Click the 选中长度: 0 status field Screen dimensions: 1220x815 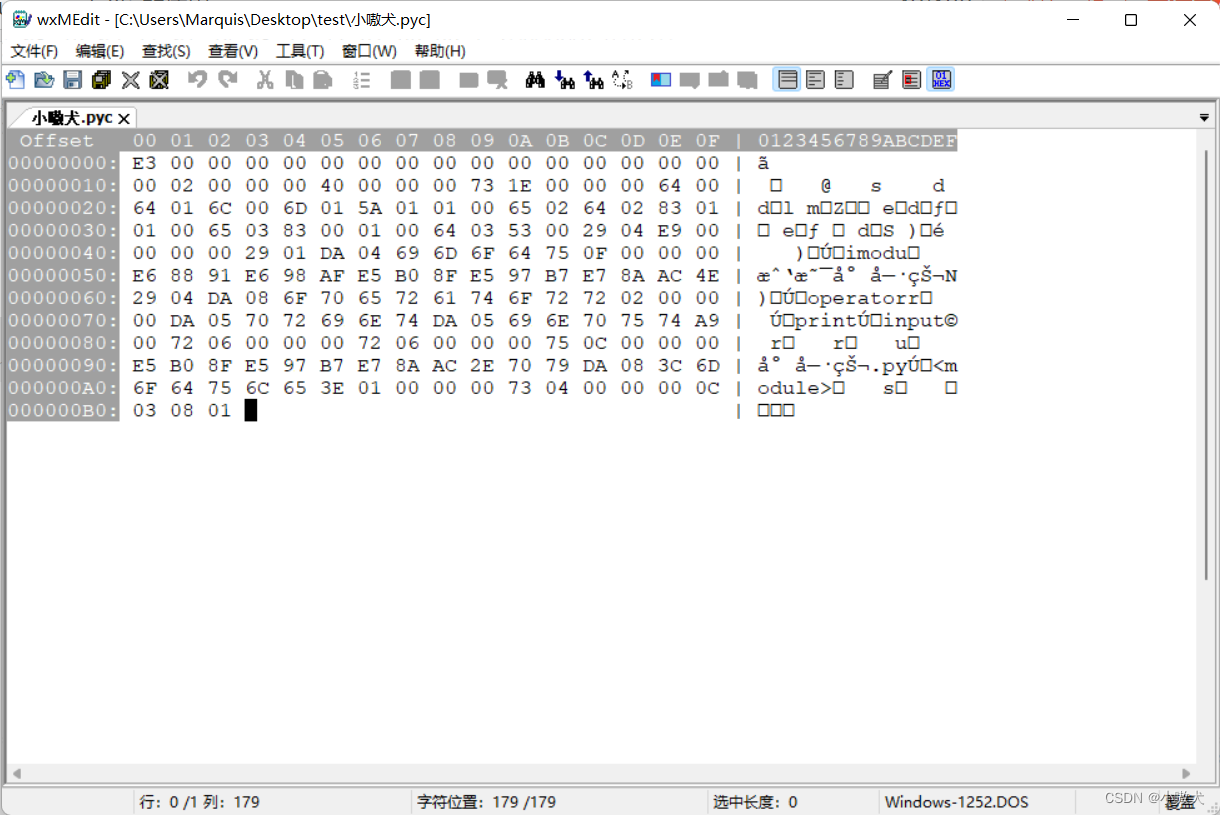pos(756,802)
